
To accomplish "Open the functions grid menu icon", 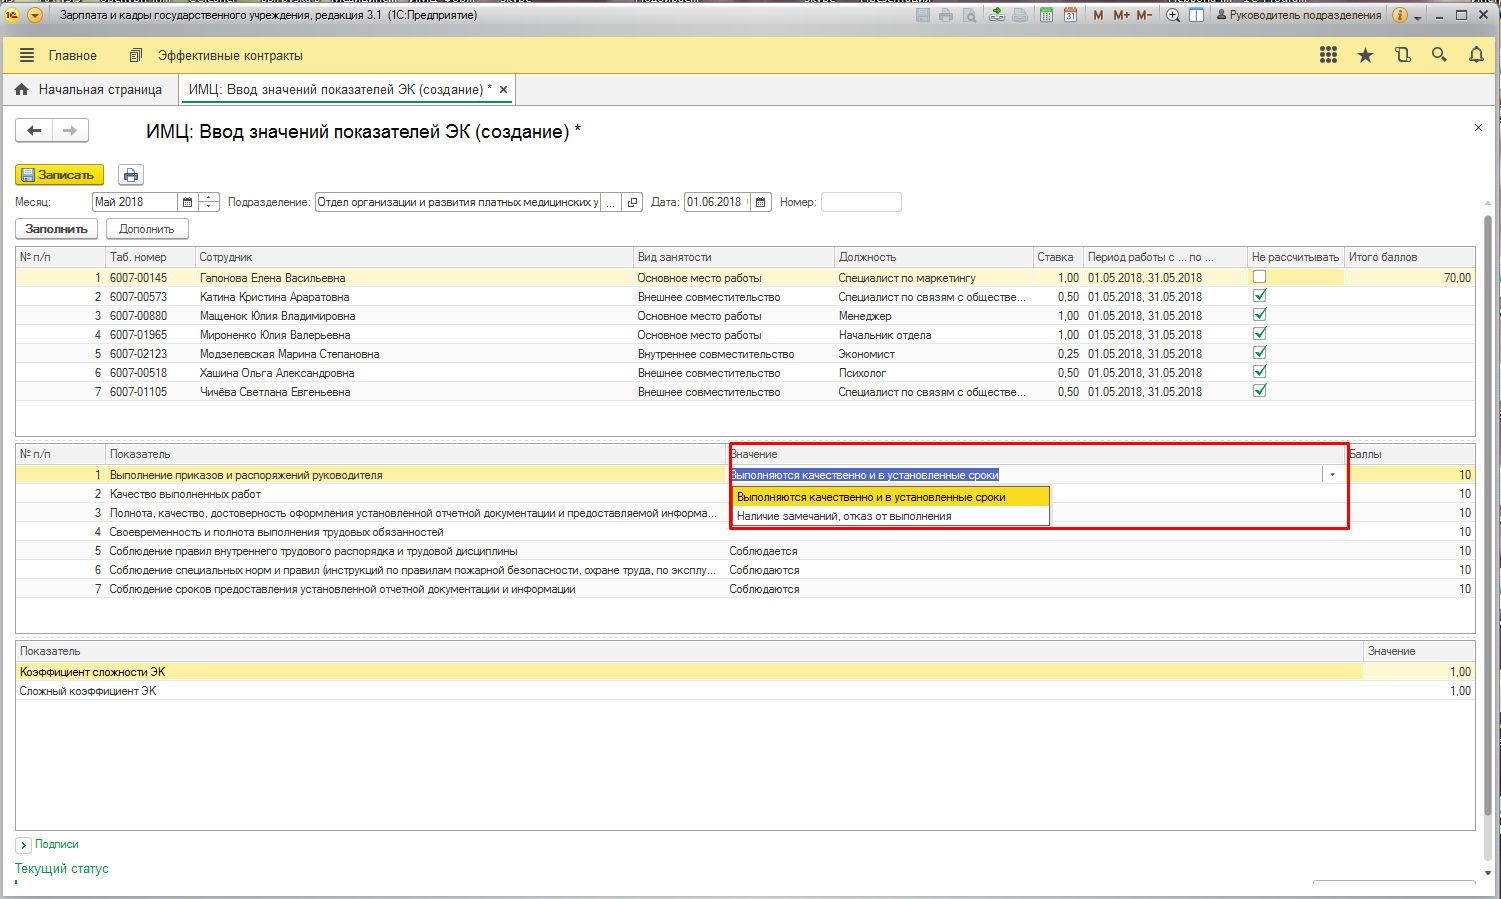I will [x=1328, y=56].
